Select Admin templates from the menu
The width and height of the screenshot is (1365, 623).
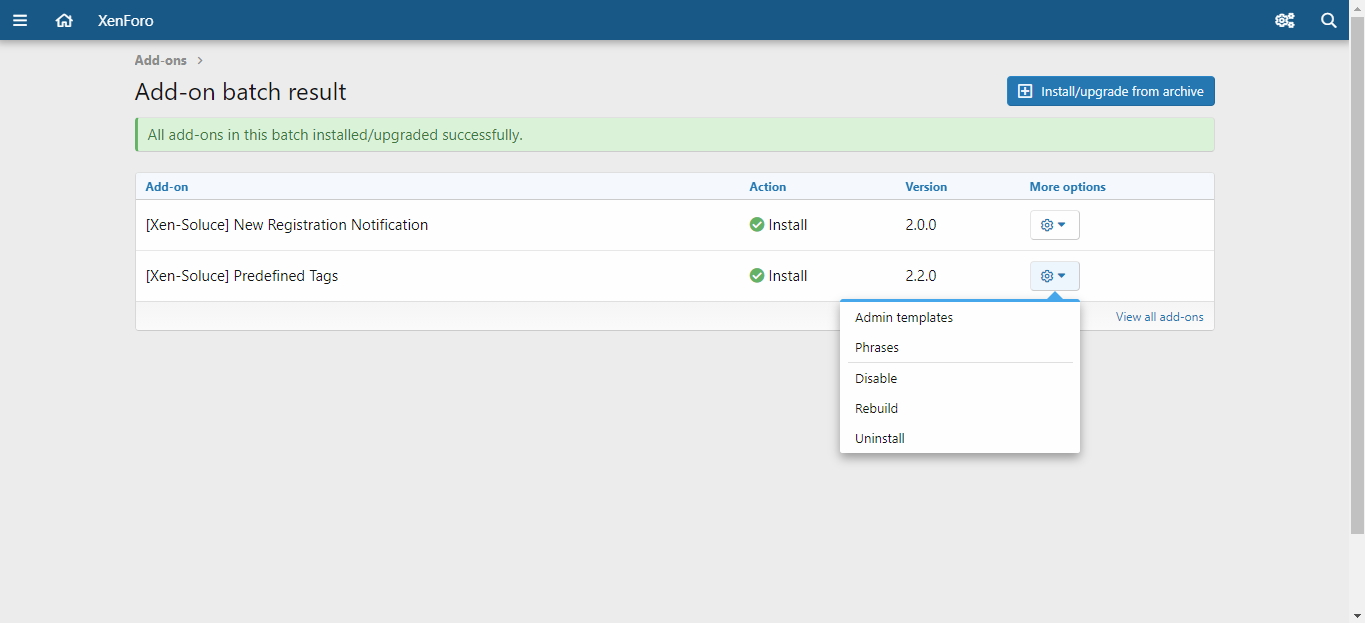coord(904,318)
